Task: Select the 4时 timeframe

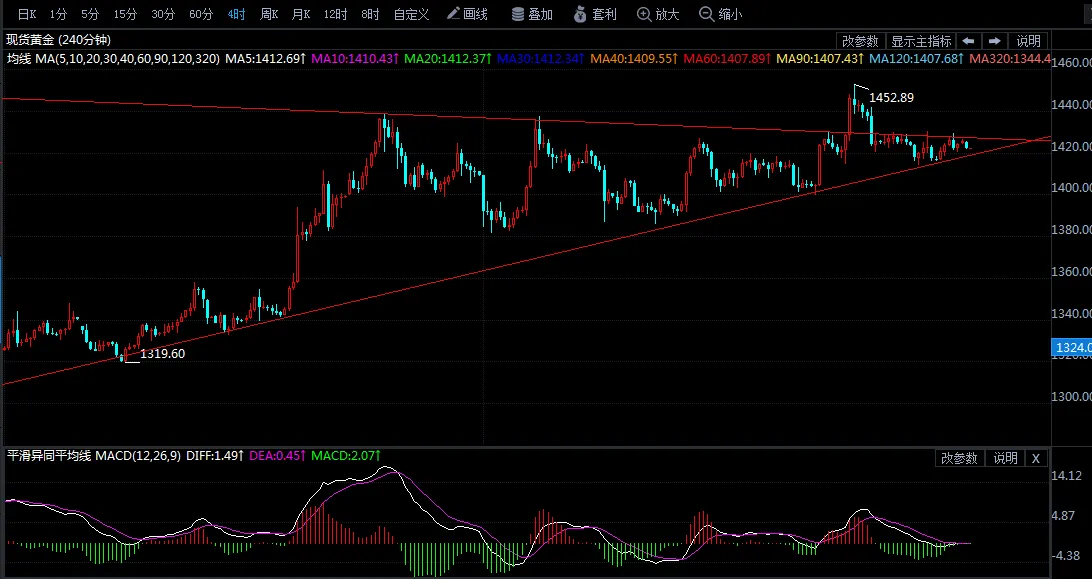Action: coord(236,14)
